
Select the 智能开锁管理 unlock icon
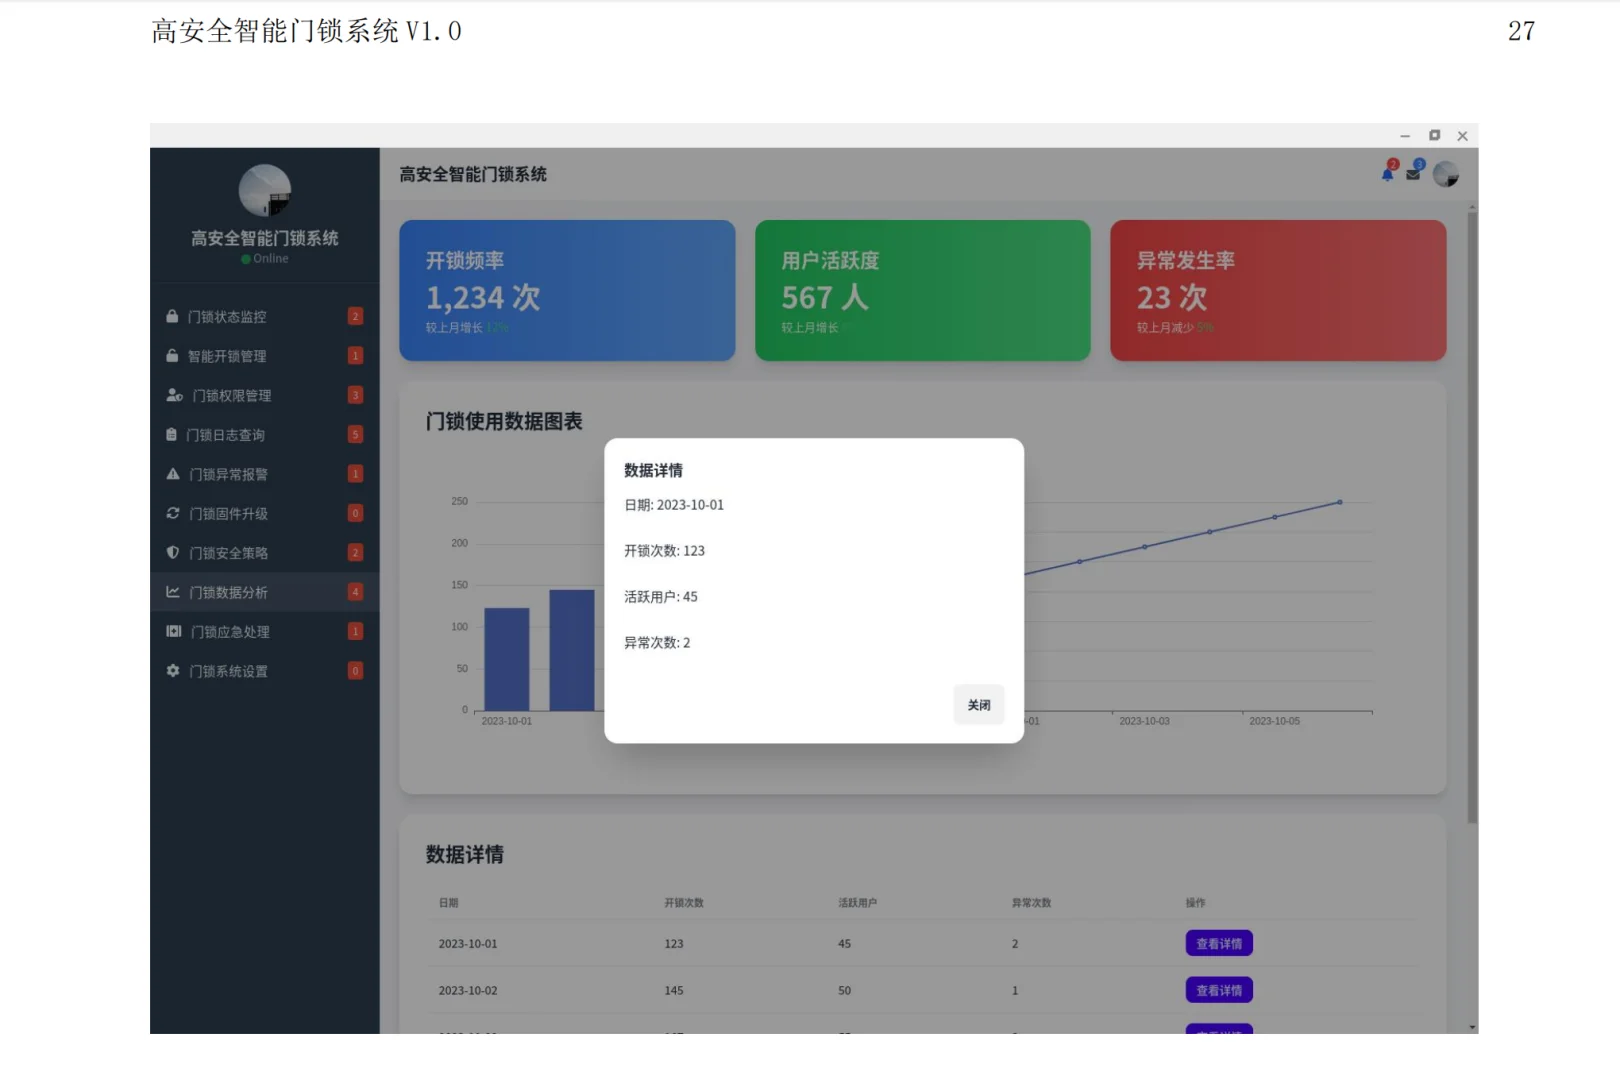172,355
